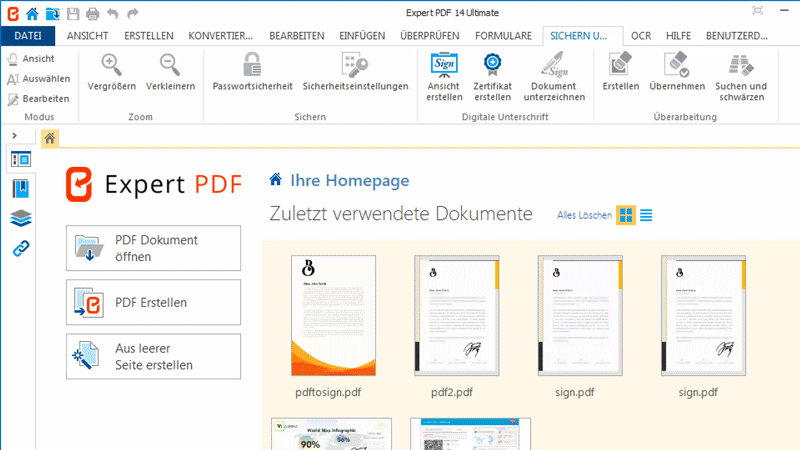Open file via folder icon in quick access toolbar
800x450 pixels.
click(x=53, y=14)
